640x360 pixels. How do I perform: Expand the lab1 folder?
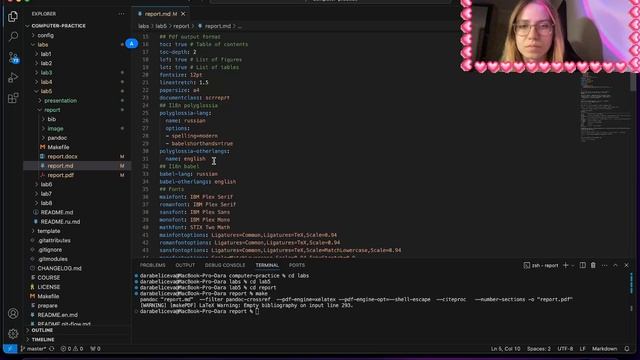pyautogui.click(x=46, y=54)
